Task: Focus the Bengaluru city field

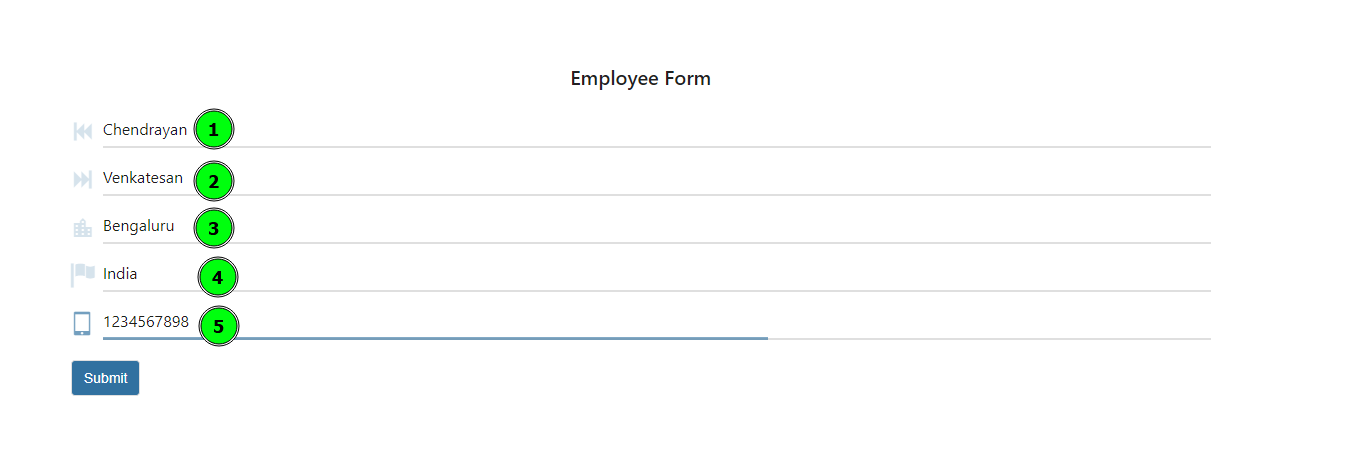Action: point(656,227)
